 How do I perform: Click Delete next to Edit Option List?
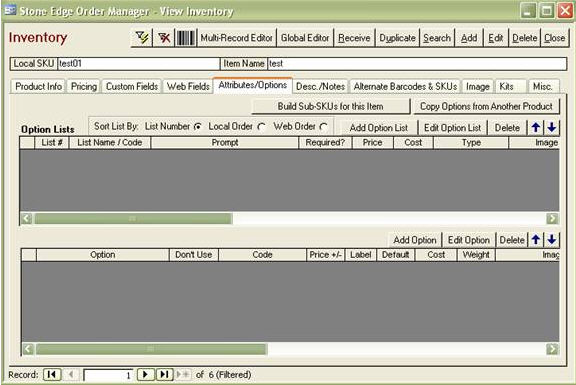pyautogui.click(x=507, y=128)
